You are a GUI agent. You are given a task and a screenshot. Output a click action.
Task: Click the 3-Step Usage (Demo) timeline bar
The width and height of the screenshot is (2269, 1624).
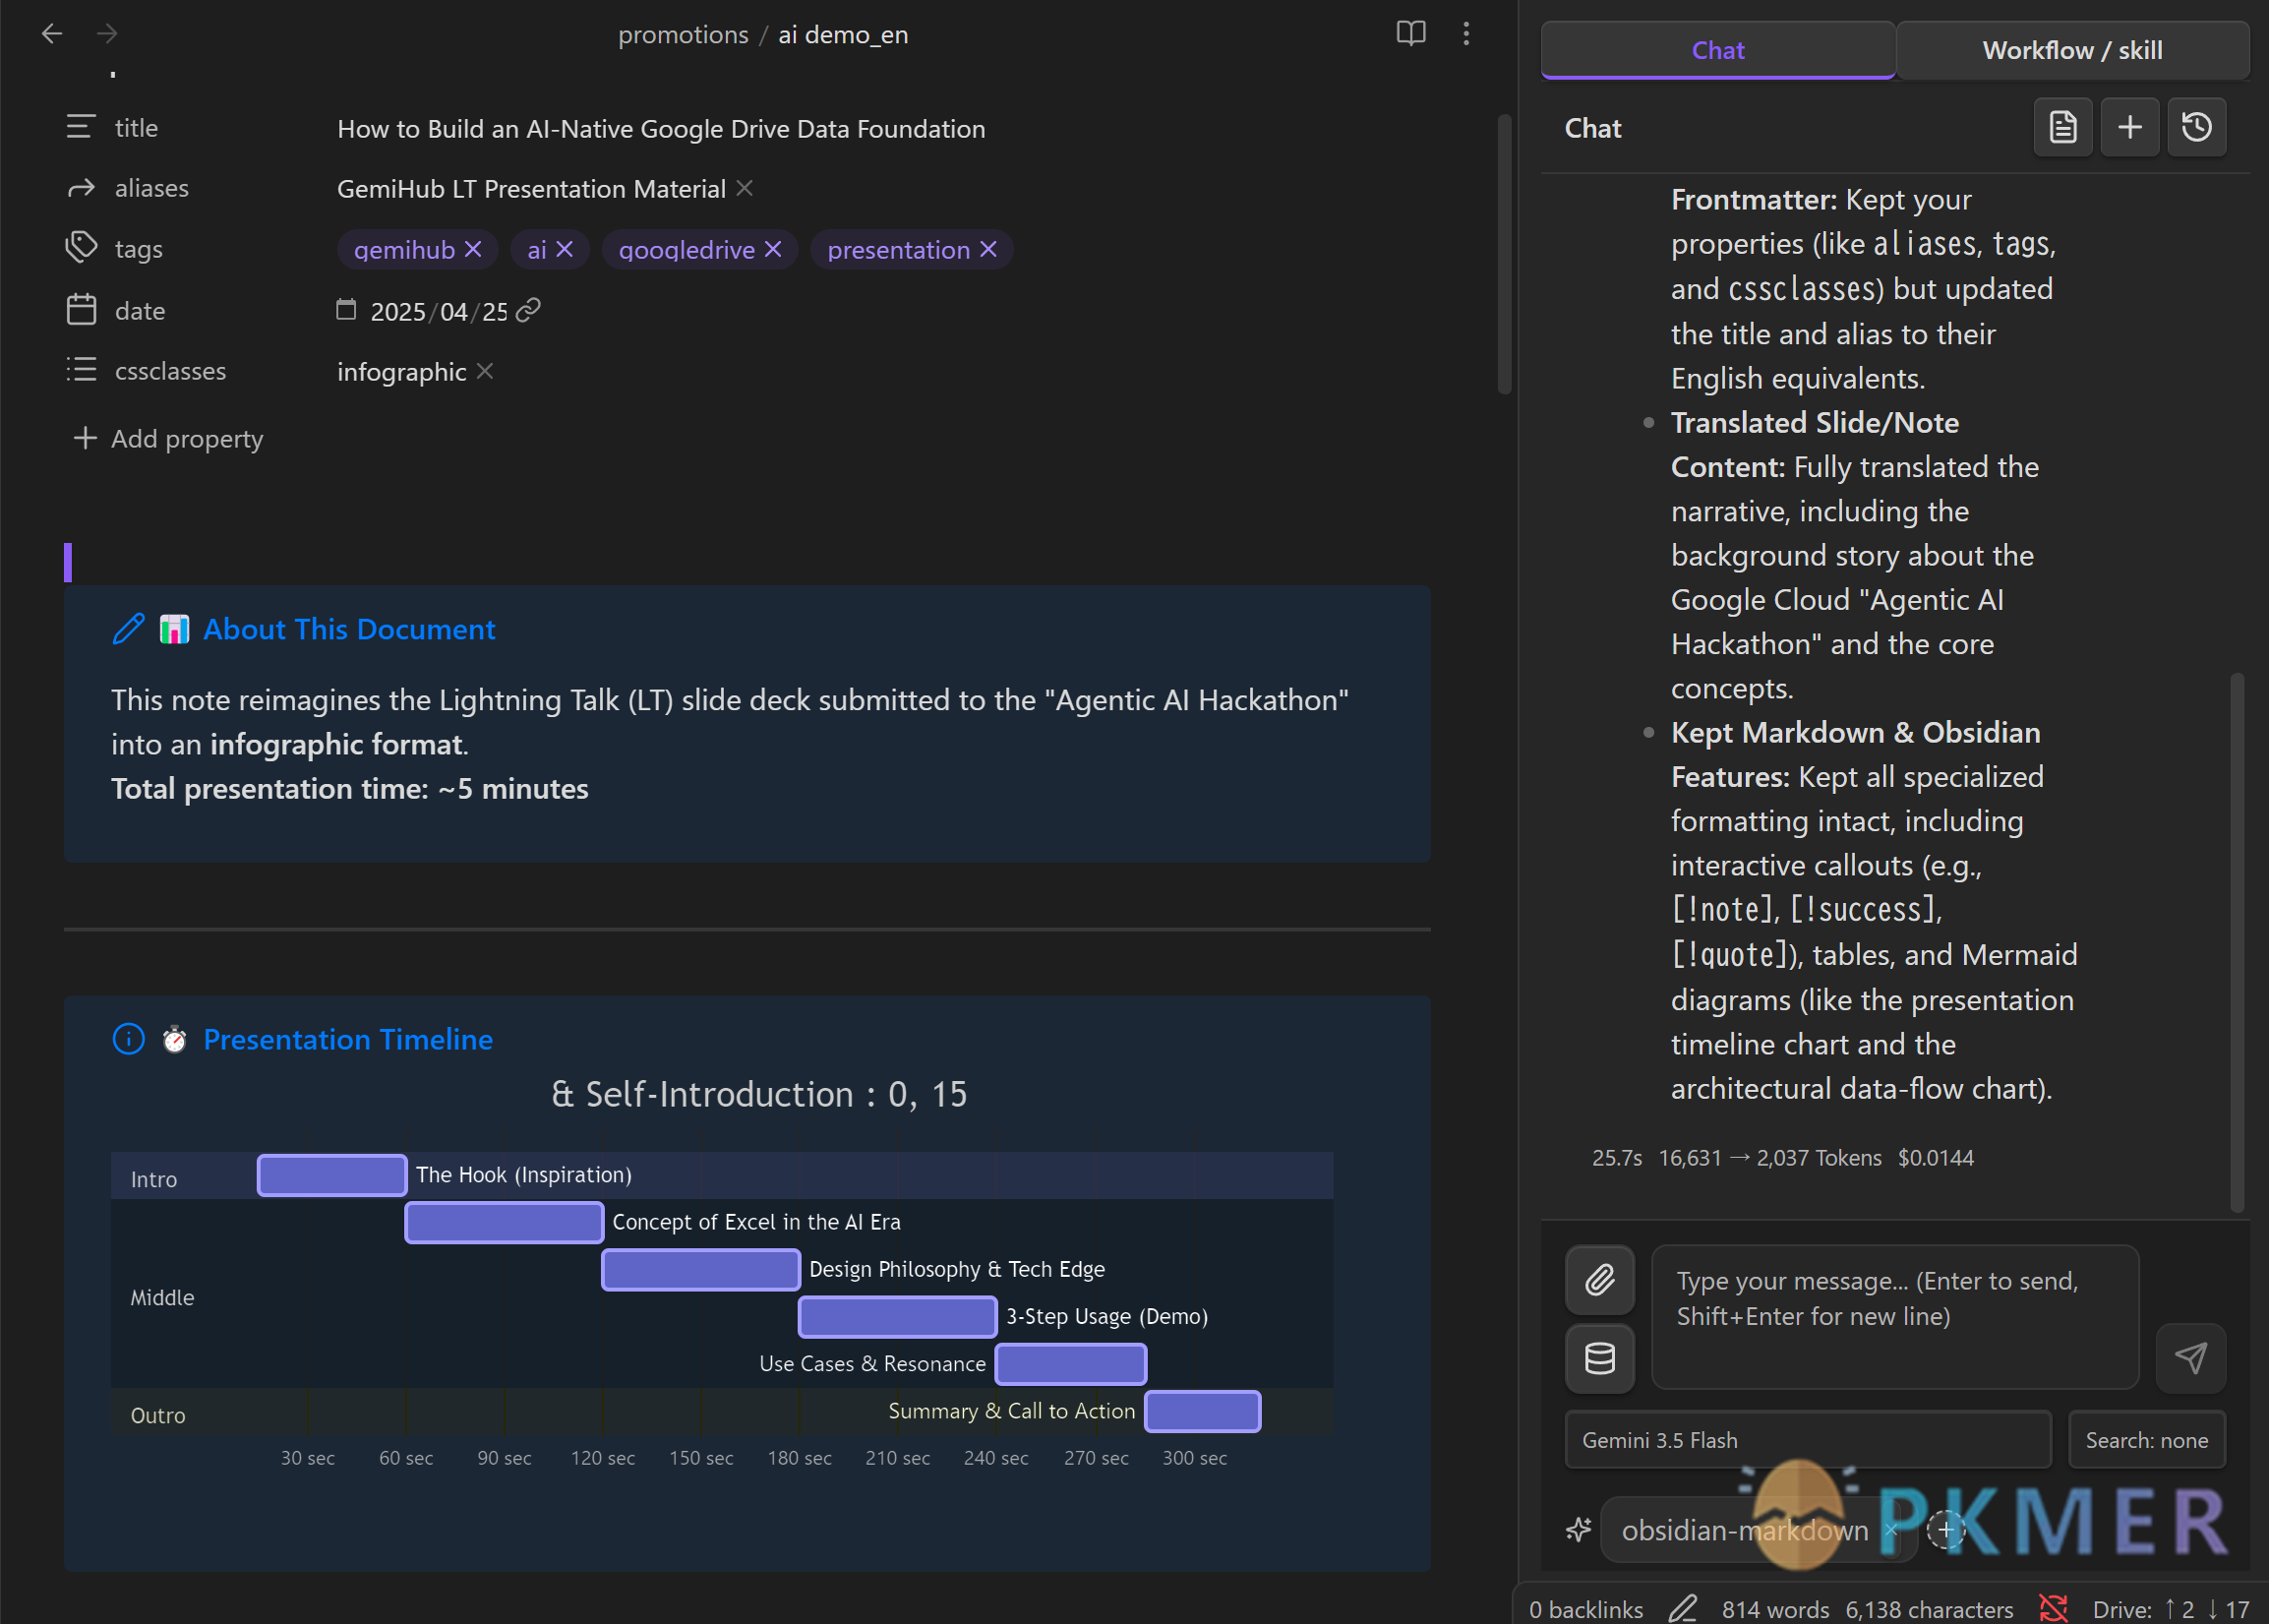898,1316
